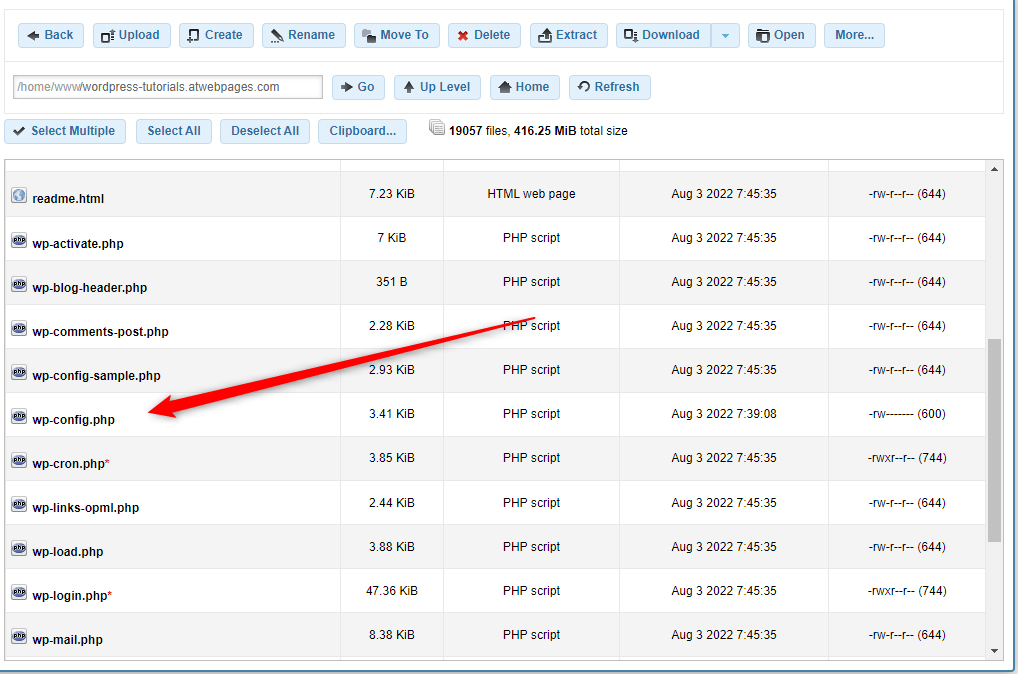Select the wp-load.php file name
Viewport: 1018px width, 674px height.
pos(68,552)
